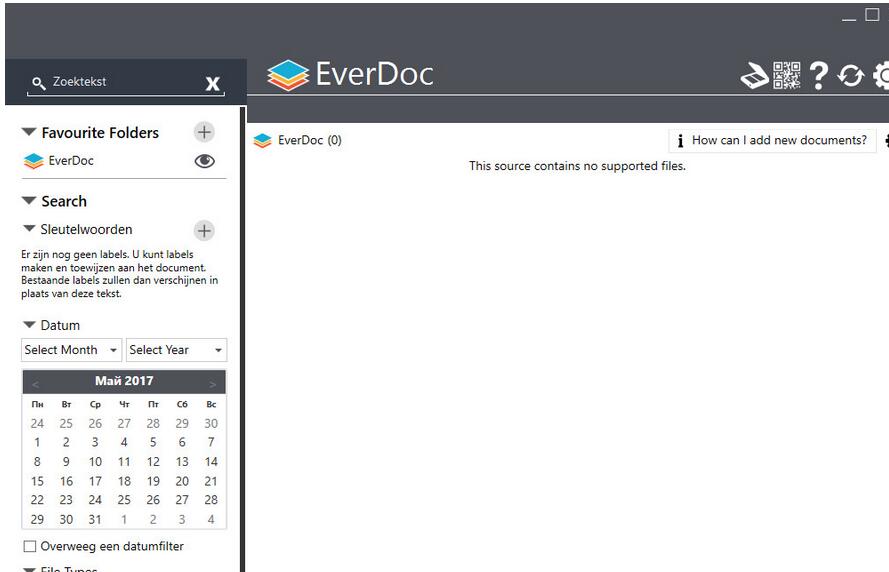Screen dimensions: 889x572
Task: Select May 23 in calendar
Action: (66, 500)
